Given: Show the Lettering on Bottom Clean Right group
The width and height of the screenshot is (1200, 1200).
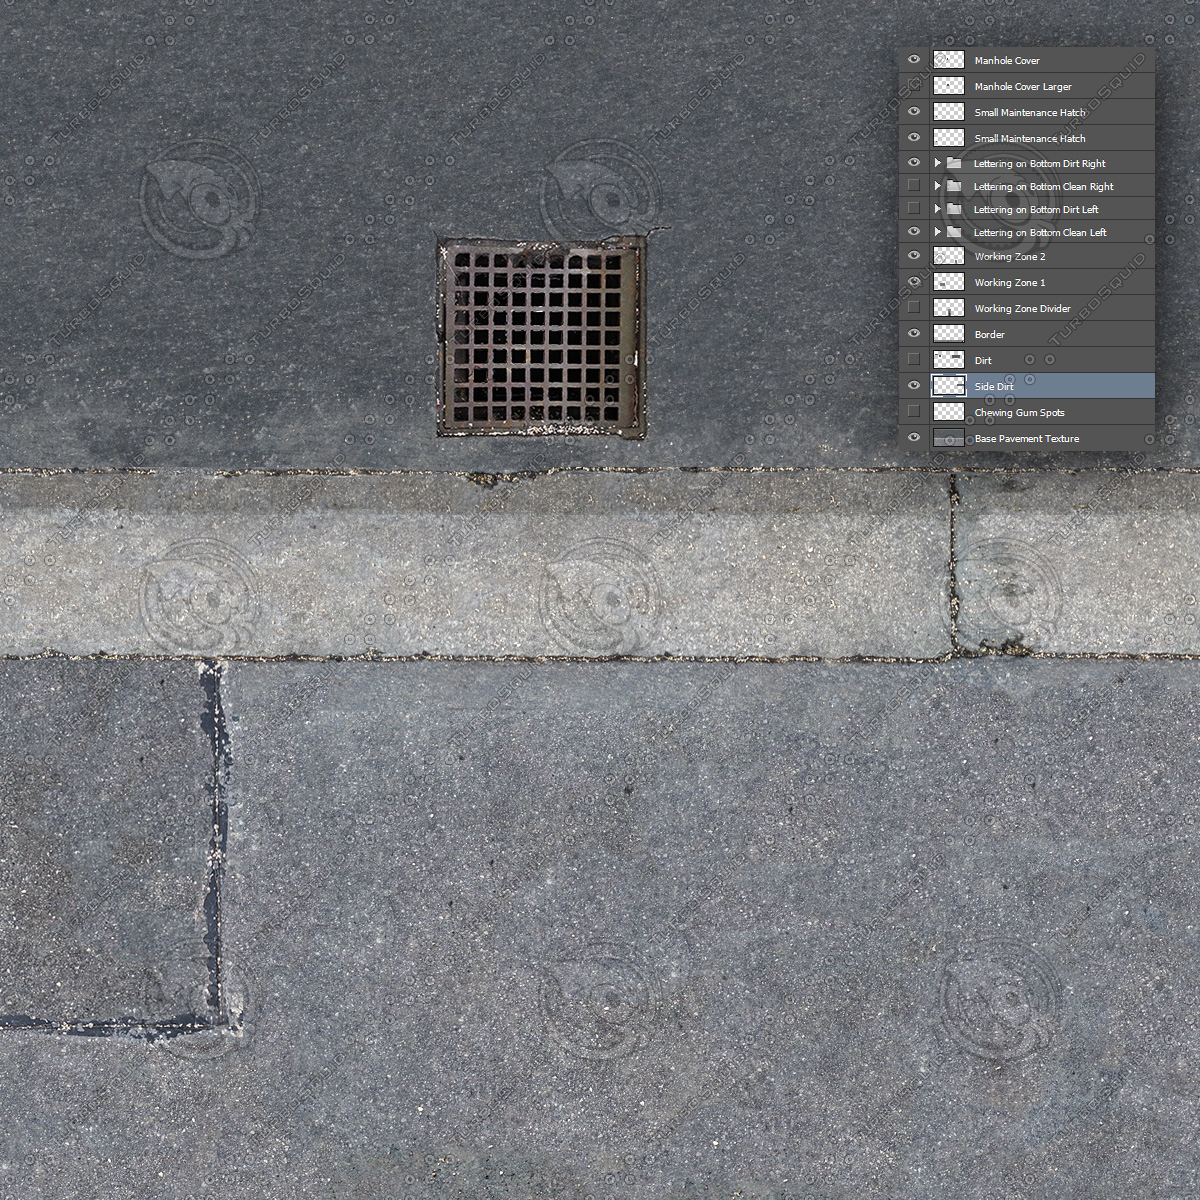Looking at the screenshot, I should pos(913,185).
